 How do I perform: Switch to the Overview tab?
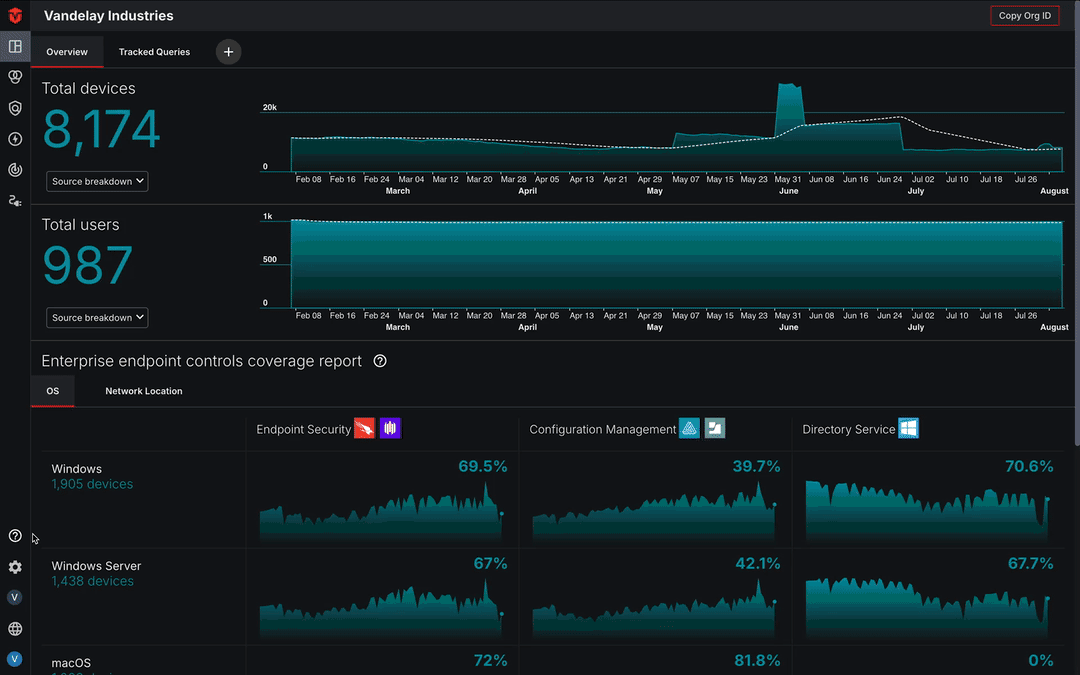pos(67,52)
